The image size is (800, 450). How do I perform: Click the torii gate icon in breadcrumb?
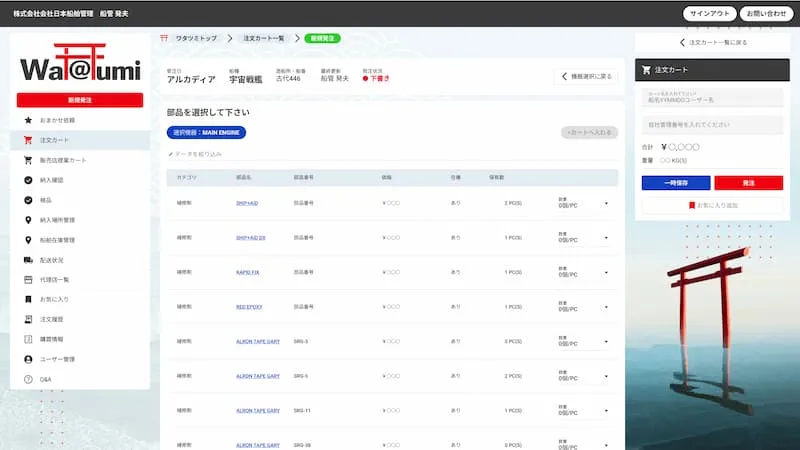point(164,38)
